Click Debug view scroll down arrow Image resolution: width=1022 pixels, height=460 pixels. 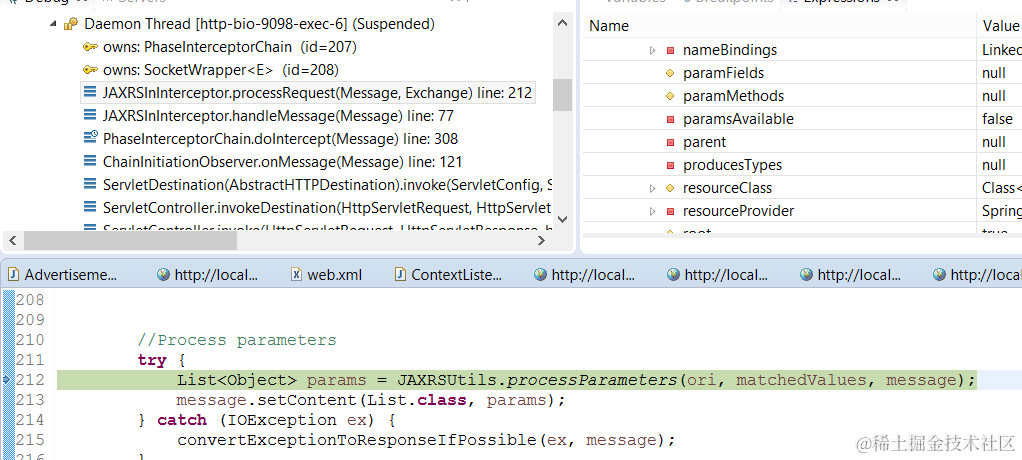[x=562, y=219]
